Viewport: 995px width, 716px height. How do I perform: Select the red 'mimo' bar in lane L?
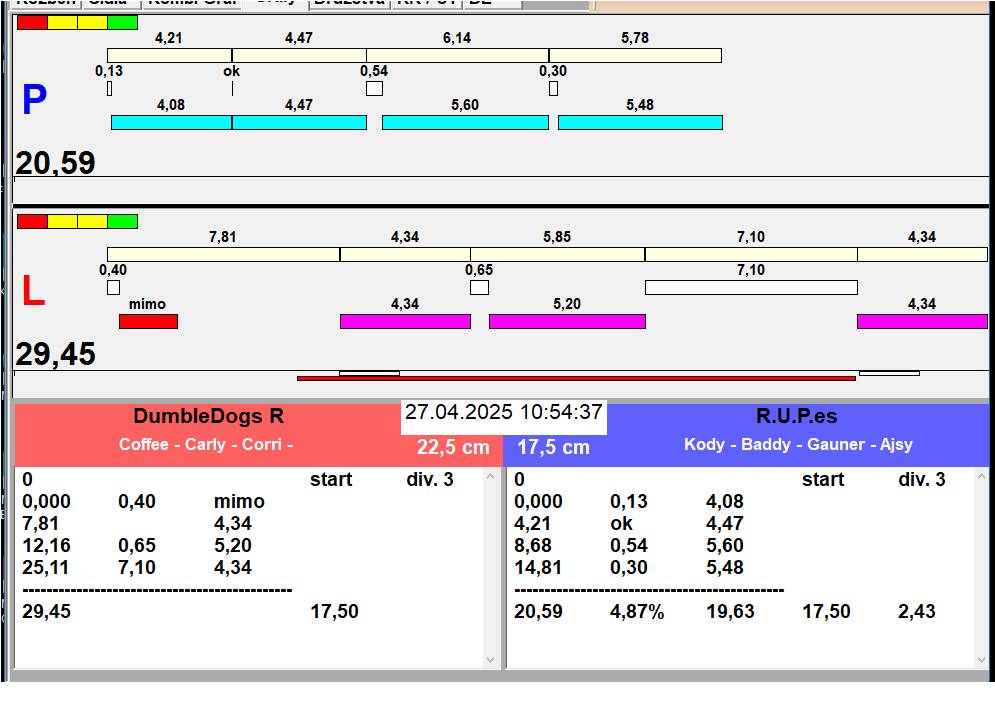148,321
